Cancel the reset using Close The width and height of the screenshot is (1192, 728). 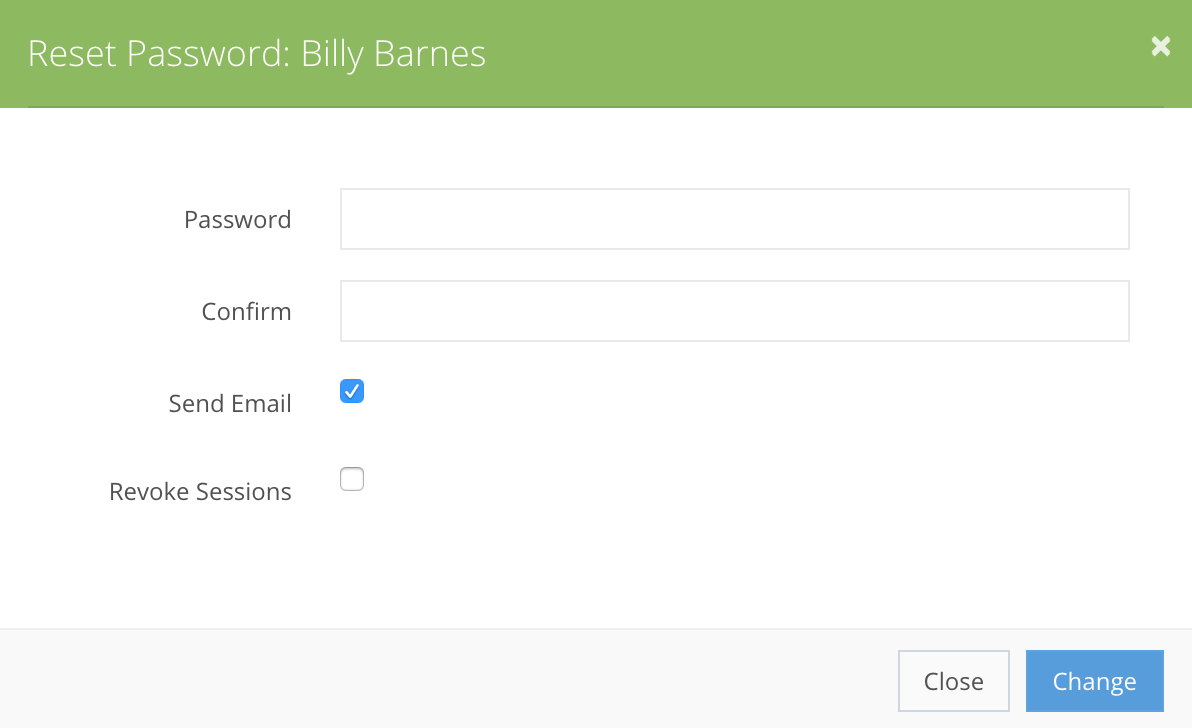point(953,681)
